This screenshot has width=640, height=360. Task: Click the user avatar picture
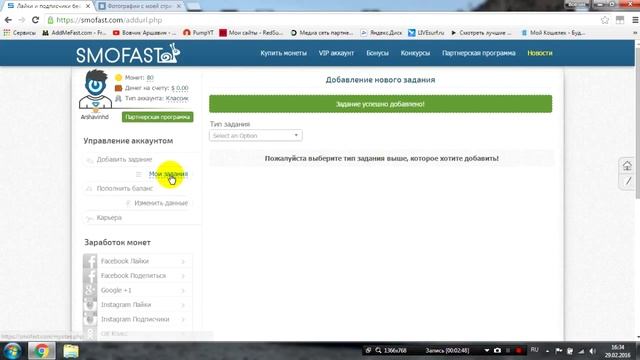click(95, 90)
